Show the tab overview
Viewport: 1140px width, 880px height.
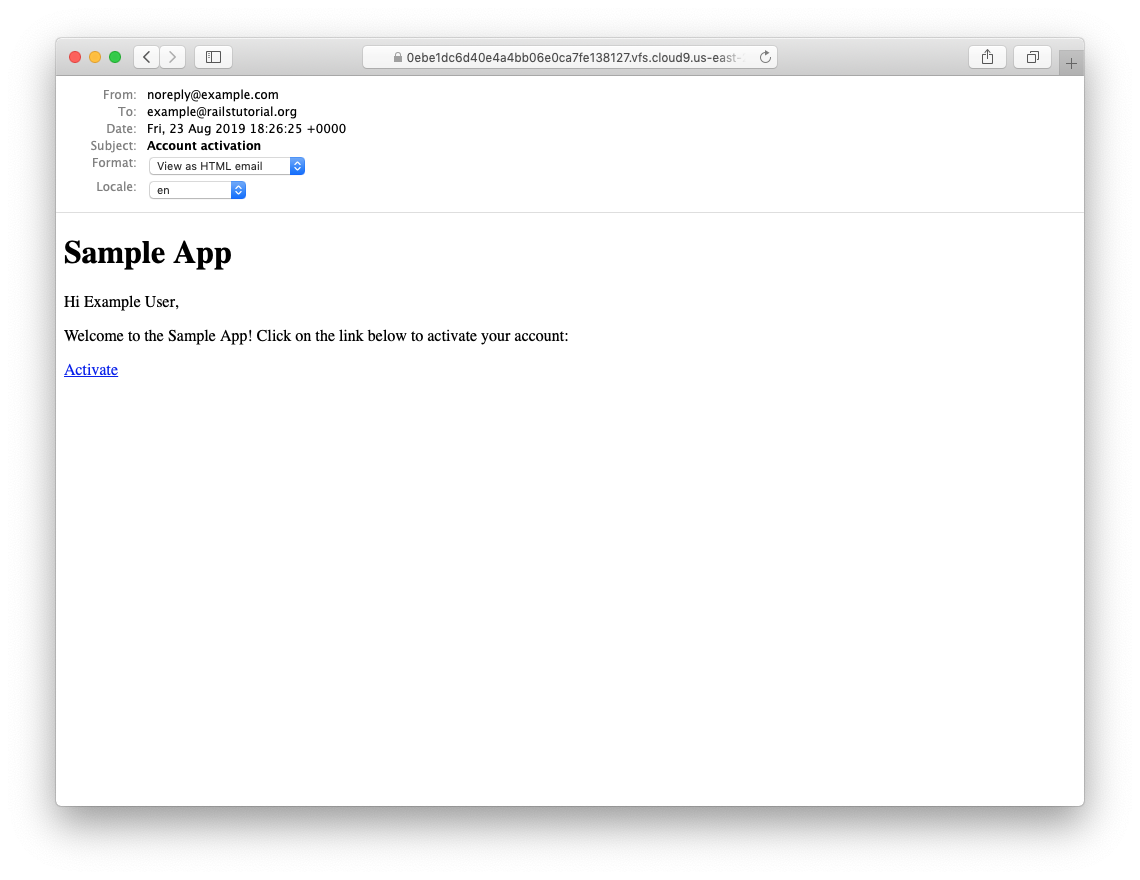[1033, 57]
